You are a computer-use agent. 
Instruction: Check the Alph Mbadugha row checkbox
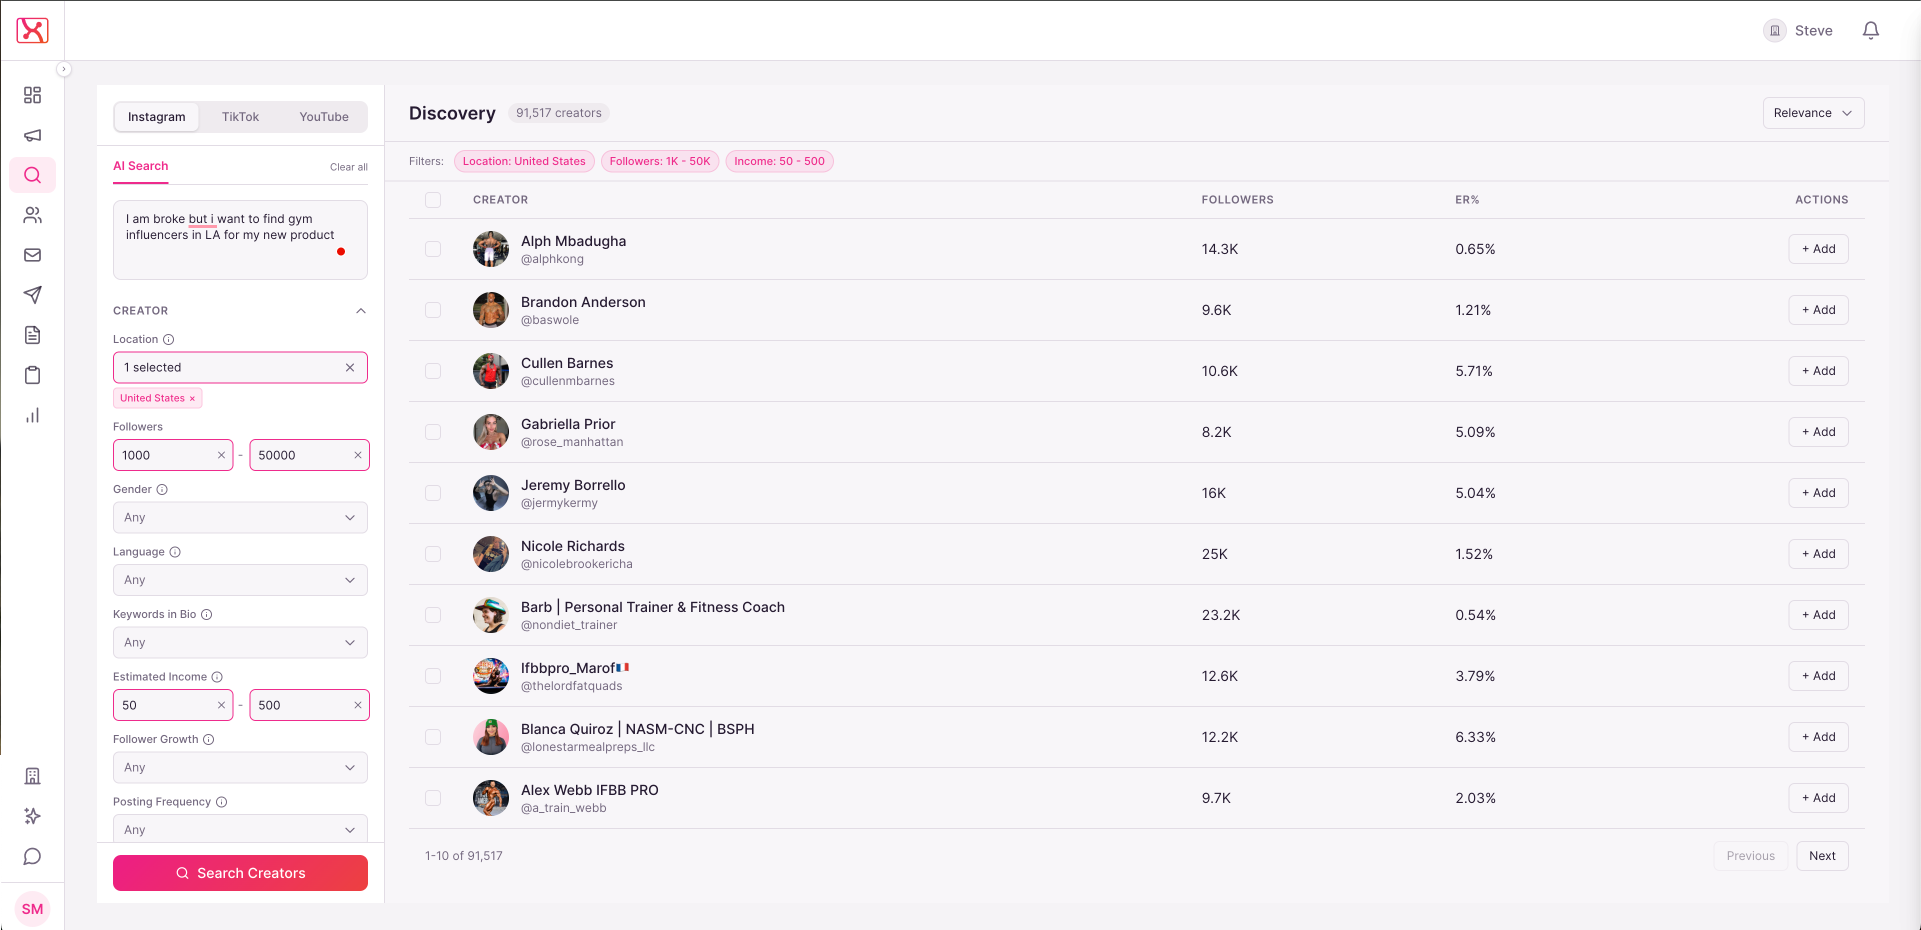tap(433, 249)
